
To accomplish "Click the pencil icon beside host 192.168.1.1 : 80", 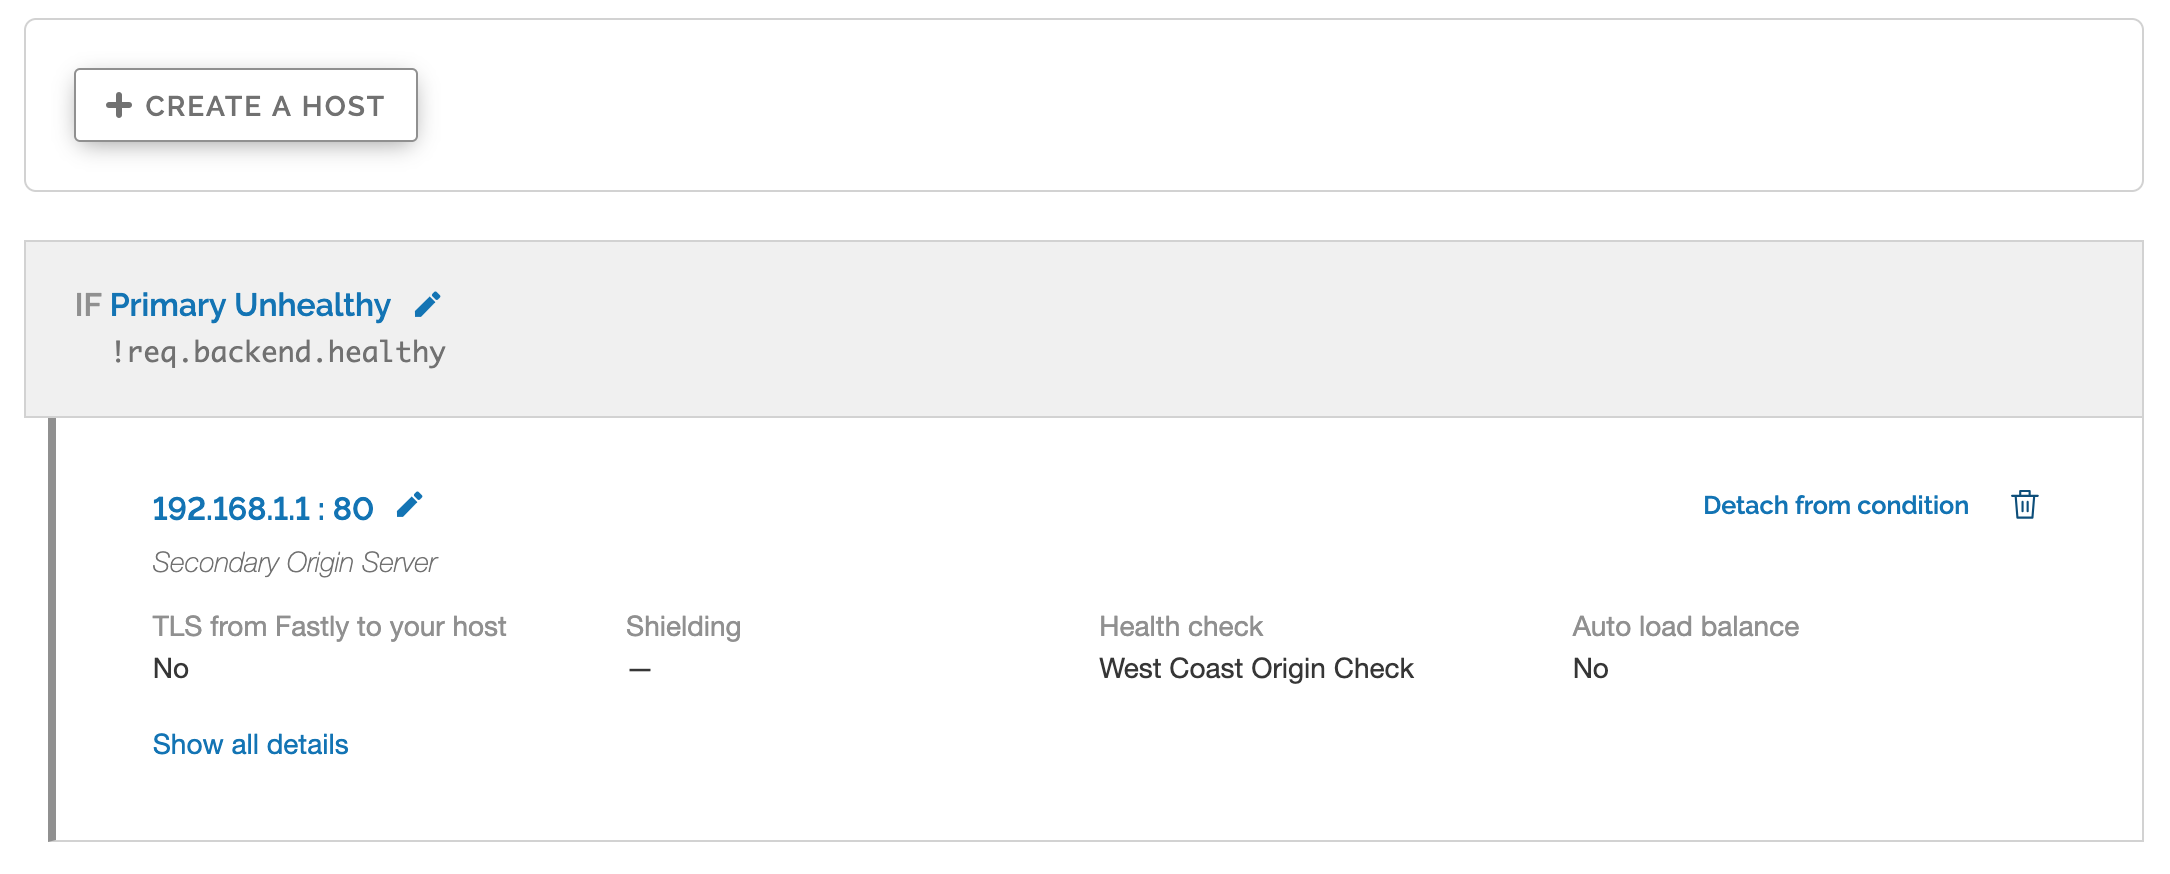I will point(410,505).
